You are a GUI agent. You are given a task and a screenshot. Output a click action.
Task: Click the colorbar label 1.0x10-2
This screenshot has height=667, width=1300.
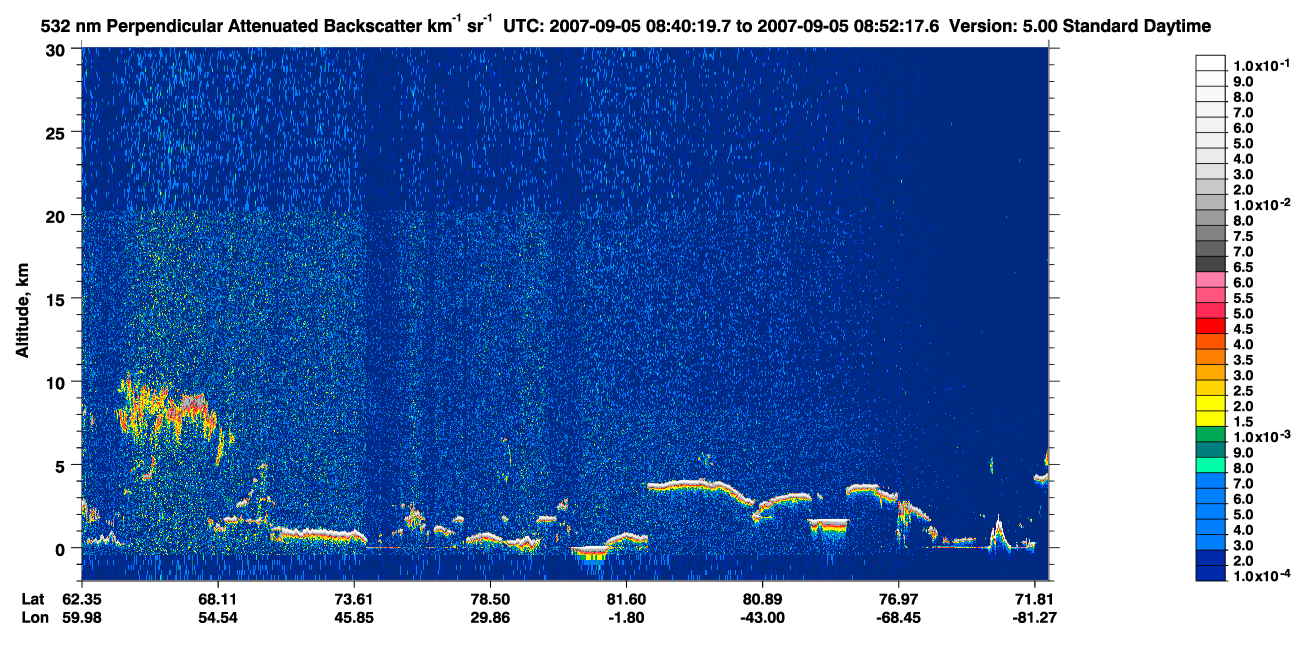tap(1261, 205)
